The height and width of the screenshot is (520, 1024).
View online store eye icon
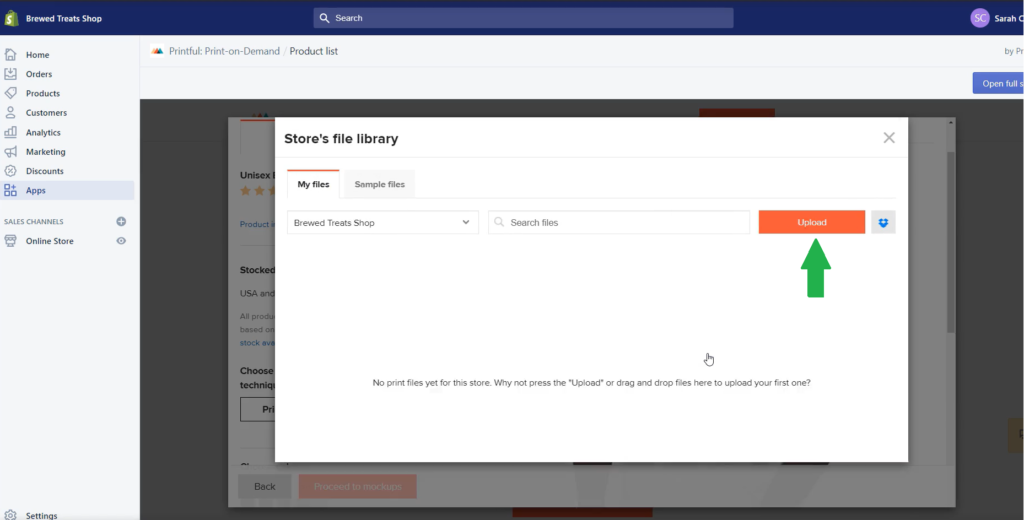tap(121, 241)
